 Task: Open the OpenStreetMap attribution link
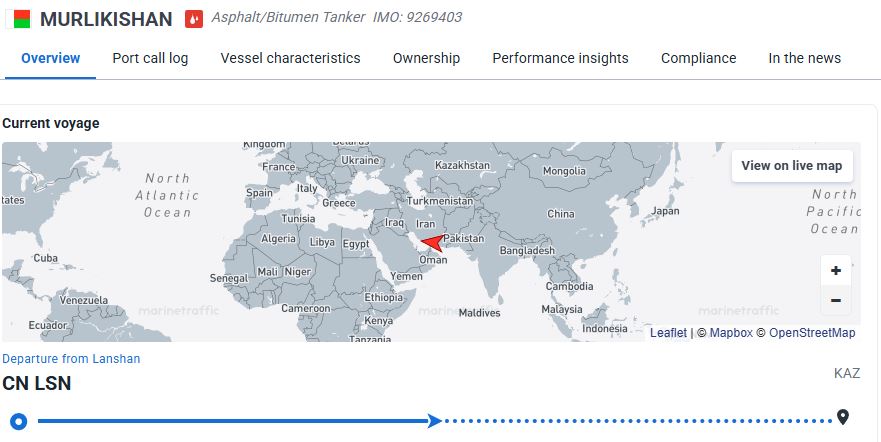812,333
